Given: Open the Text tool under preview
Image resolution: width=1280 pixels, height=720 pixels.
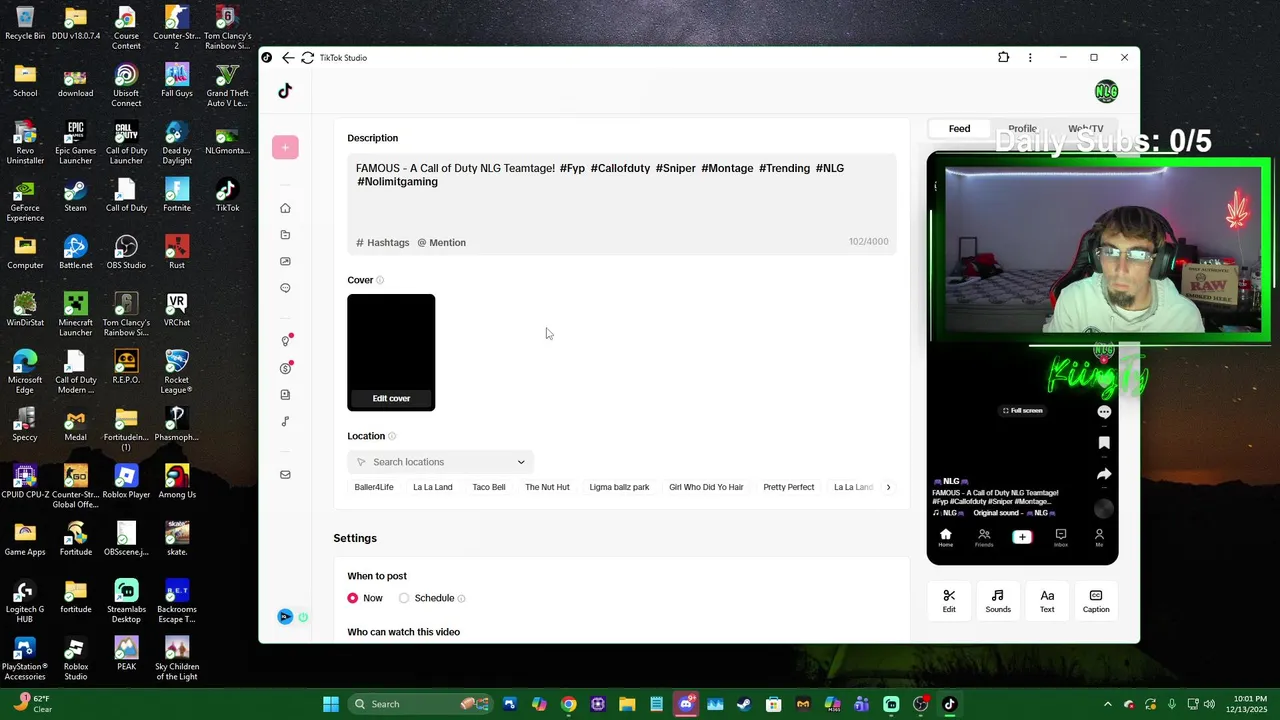Looking at the screenshot, I should [x=1047, y=601].
